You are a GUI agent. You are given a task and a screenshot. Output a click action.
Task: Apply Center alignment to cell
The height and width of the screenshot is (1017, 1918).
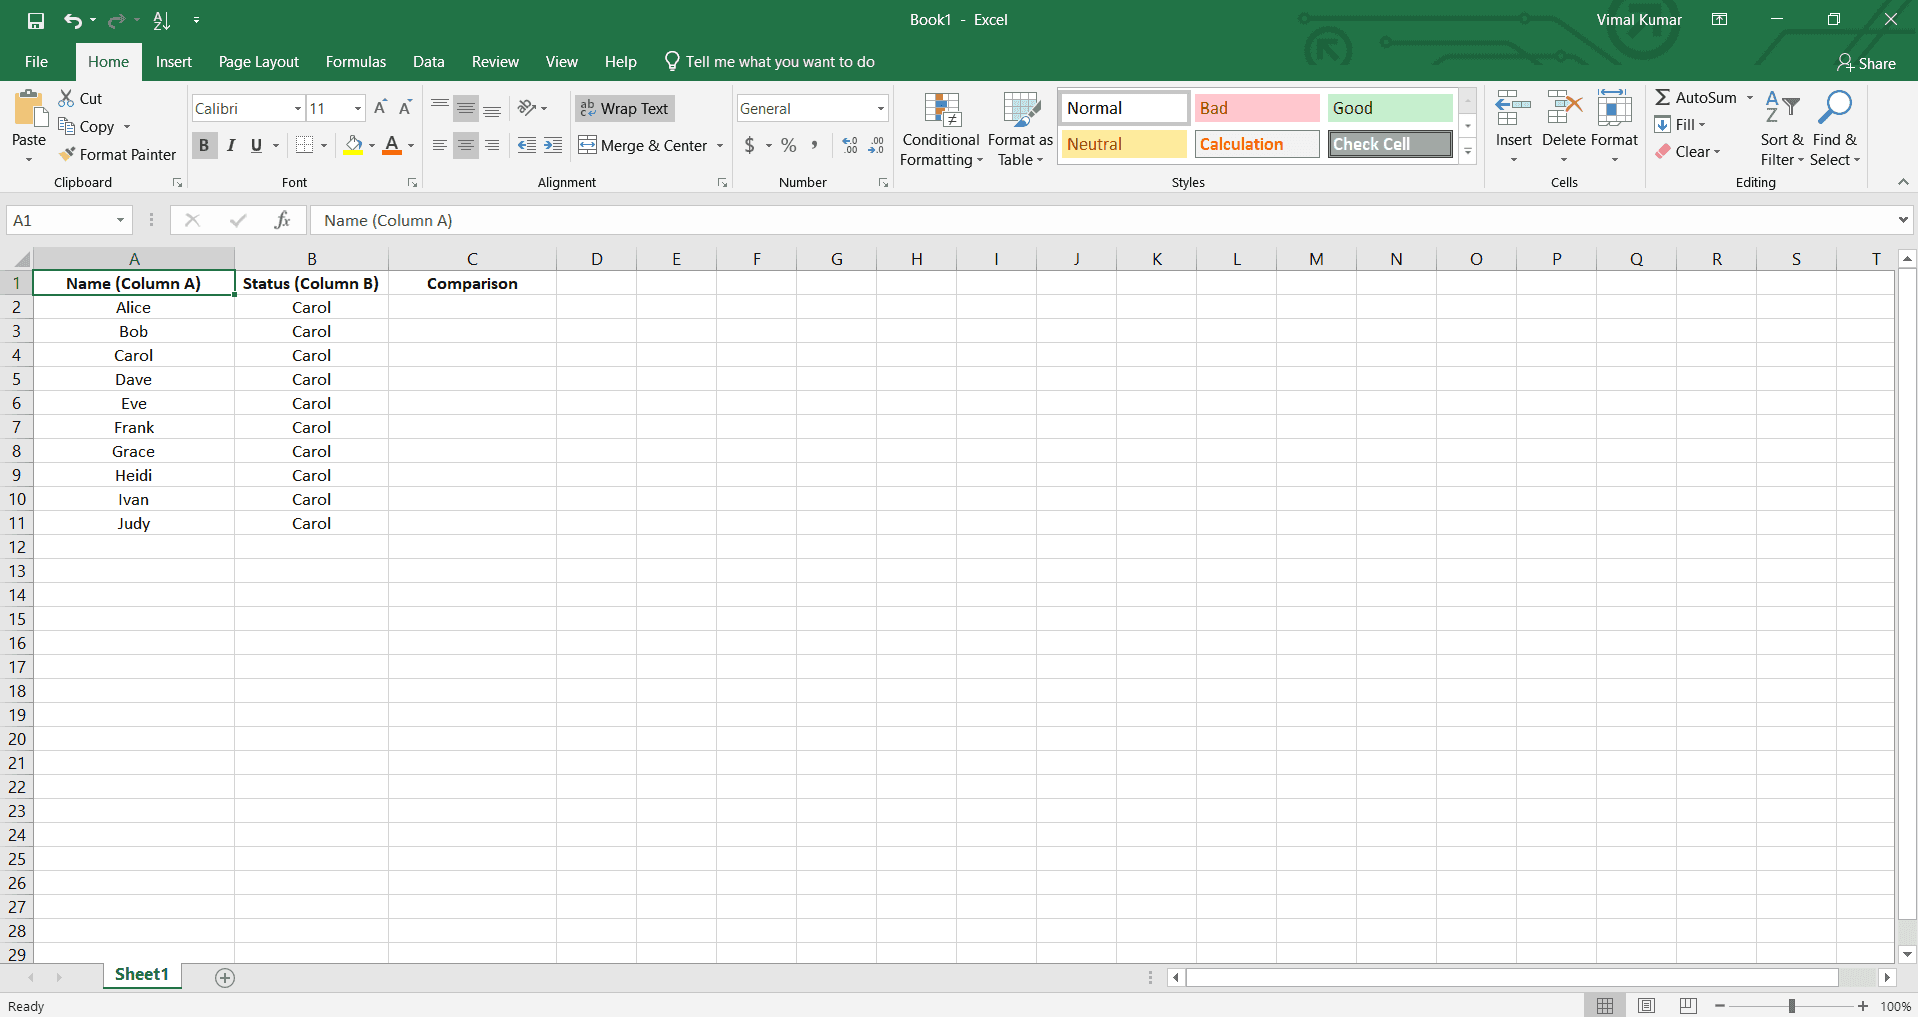(x=465, y=145)
